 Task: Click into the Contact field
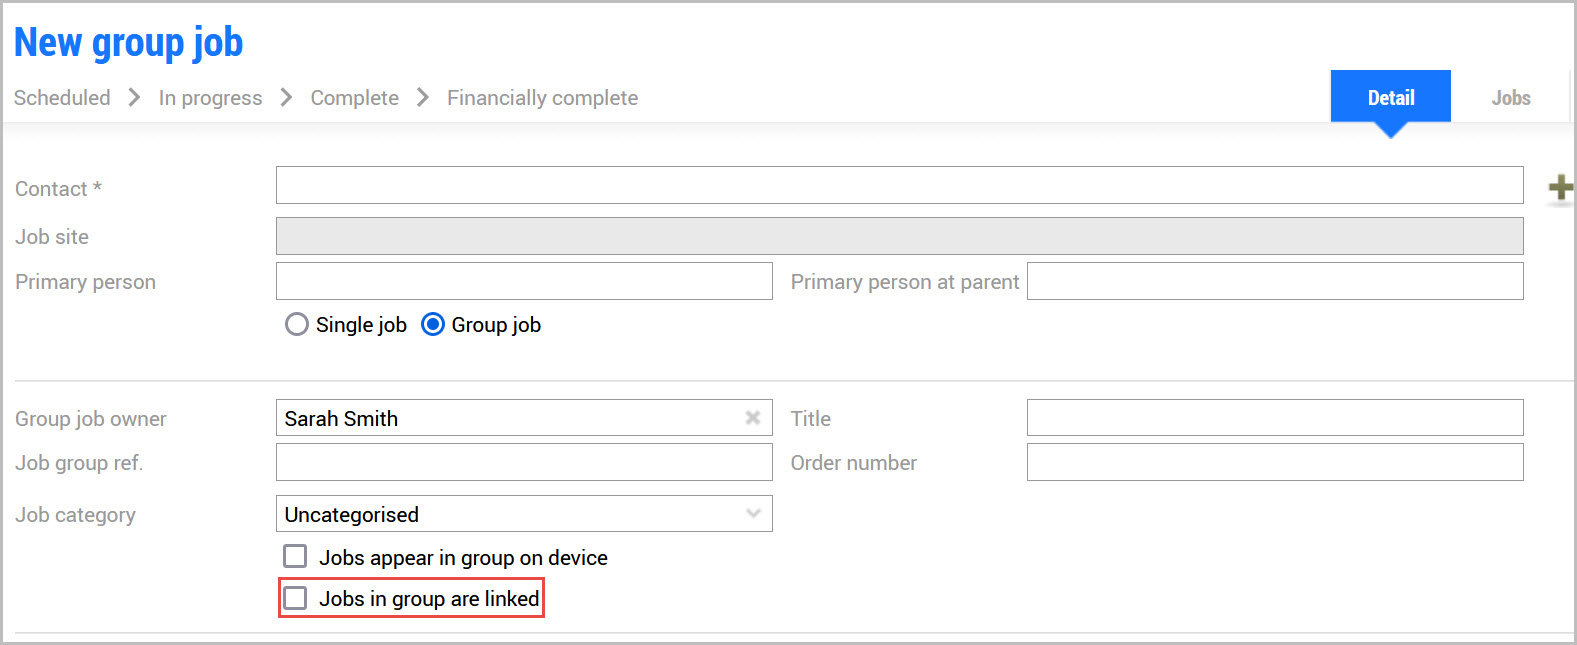click(899, 185)
